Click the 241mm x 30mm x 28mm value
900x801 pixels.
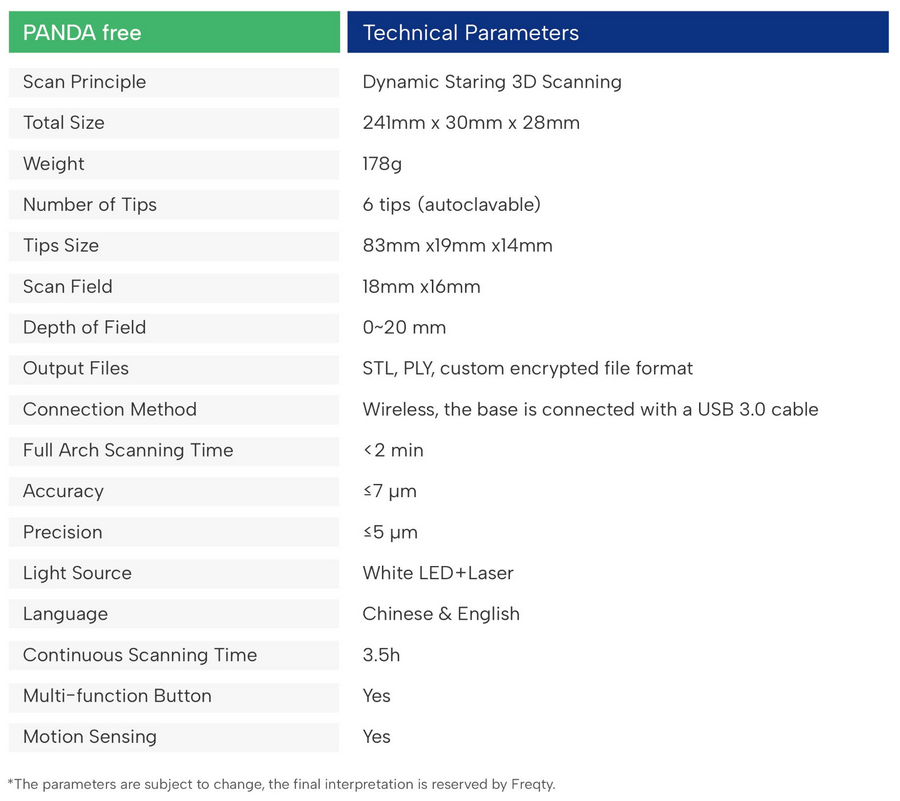(470, 123)
